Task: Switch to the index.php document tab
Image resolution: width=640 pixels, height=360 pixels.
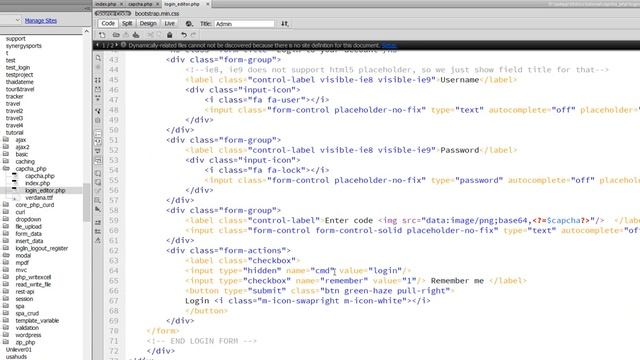Action: click(x=106, y=4)
